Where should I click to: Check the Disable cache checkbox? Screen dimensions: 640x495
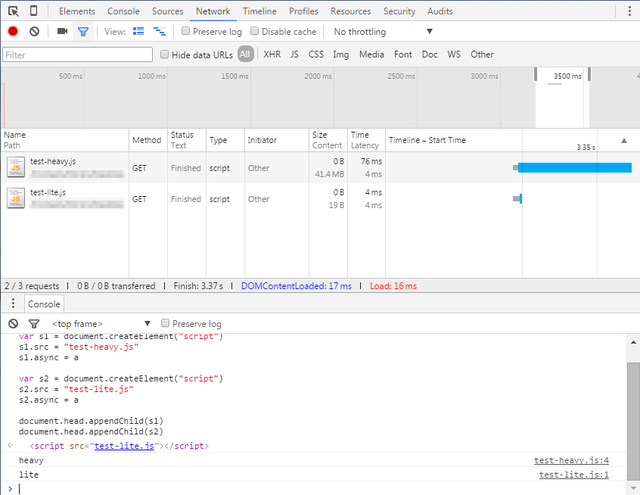[254, 31]
